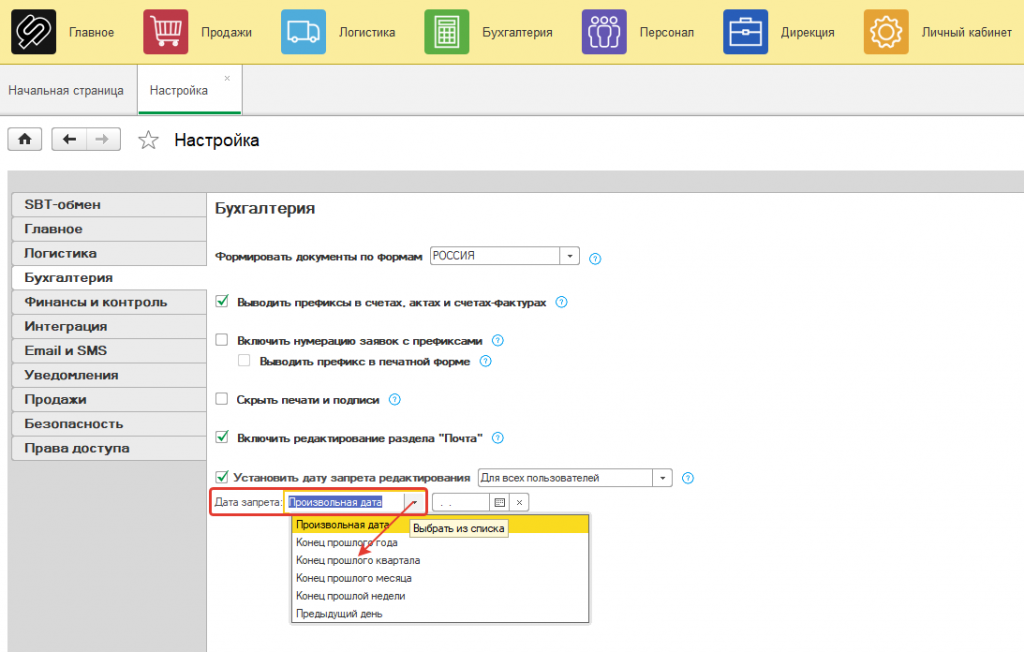Expand Для всех пользователей dropdown arrow
This screenshot has height=652, width=1024.
[x=662, y=478]
